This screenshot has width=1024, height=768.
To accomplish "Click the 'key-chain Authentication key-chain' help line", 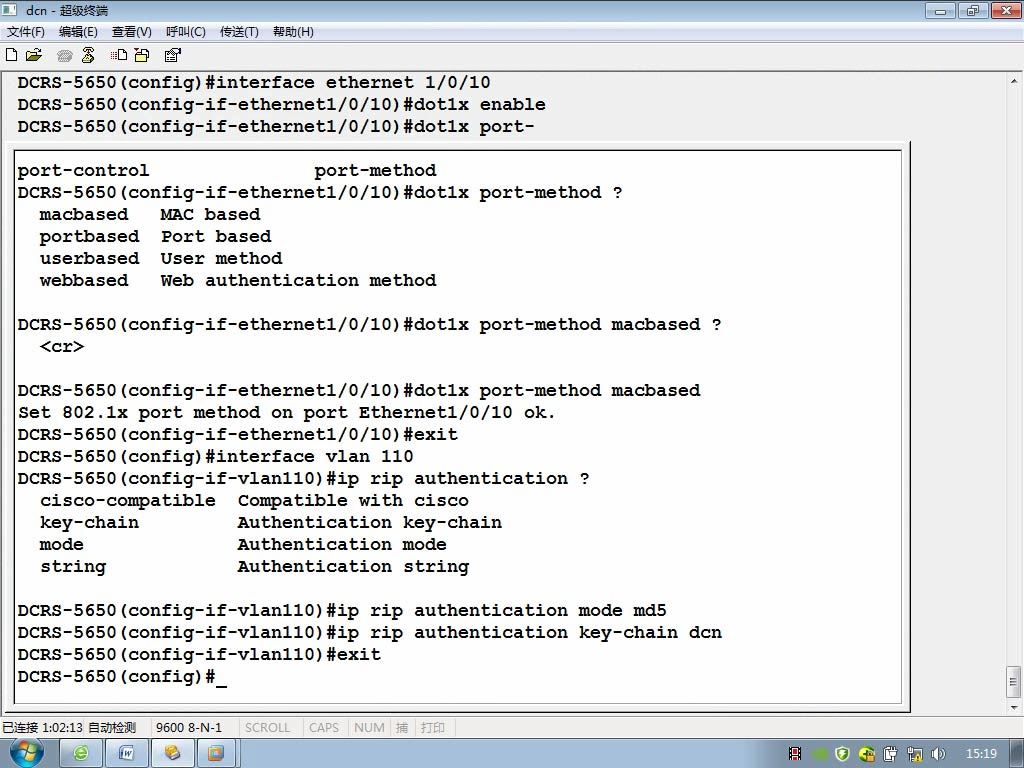I will [271, 523].
